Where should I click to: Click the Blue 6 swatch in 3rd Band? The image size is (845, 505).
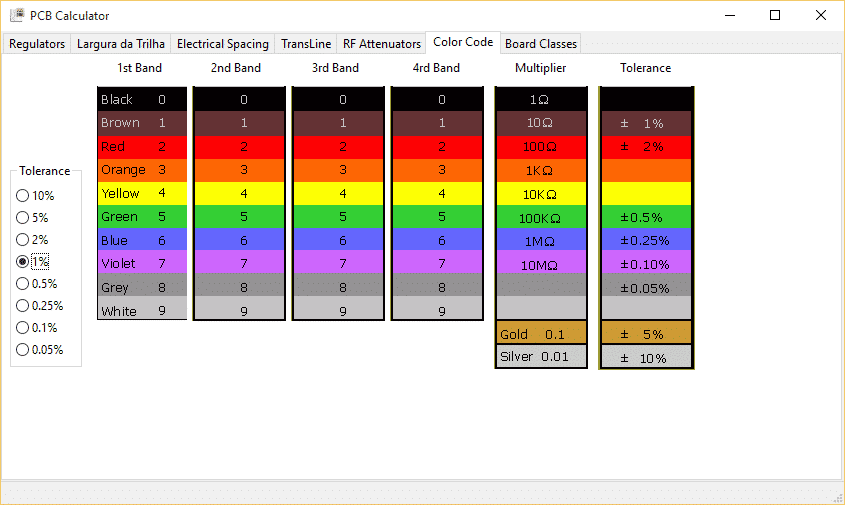pyautogui.click(x=342, y=241)
